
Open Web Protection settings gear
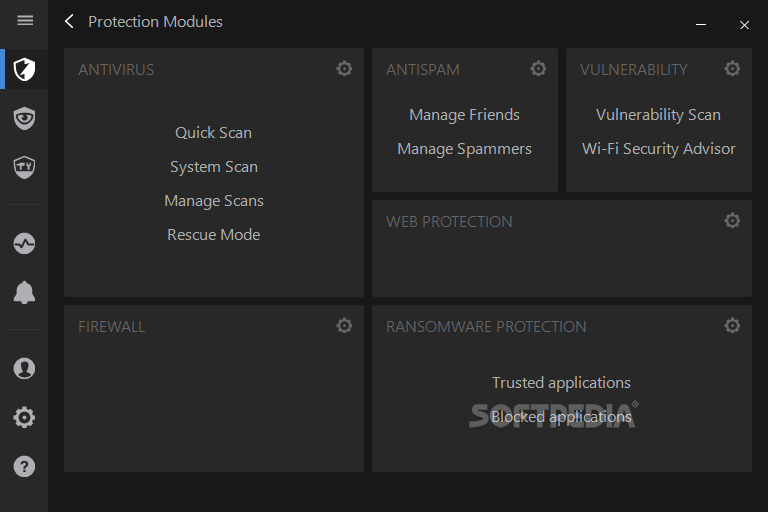[732, 220]
